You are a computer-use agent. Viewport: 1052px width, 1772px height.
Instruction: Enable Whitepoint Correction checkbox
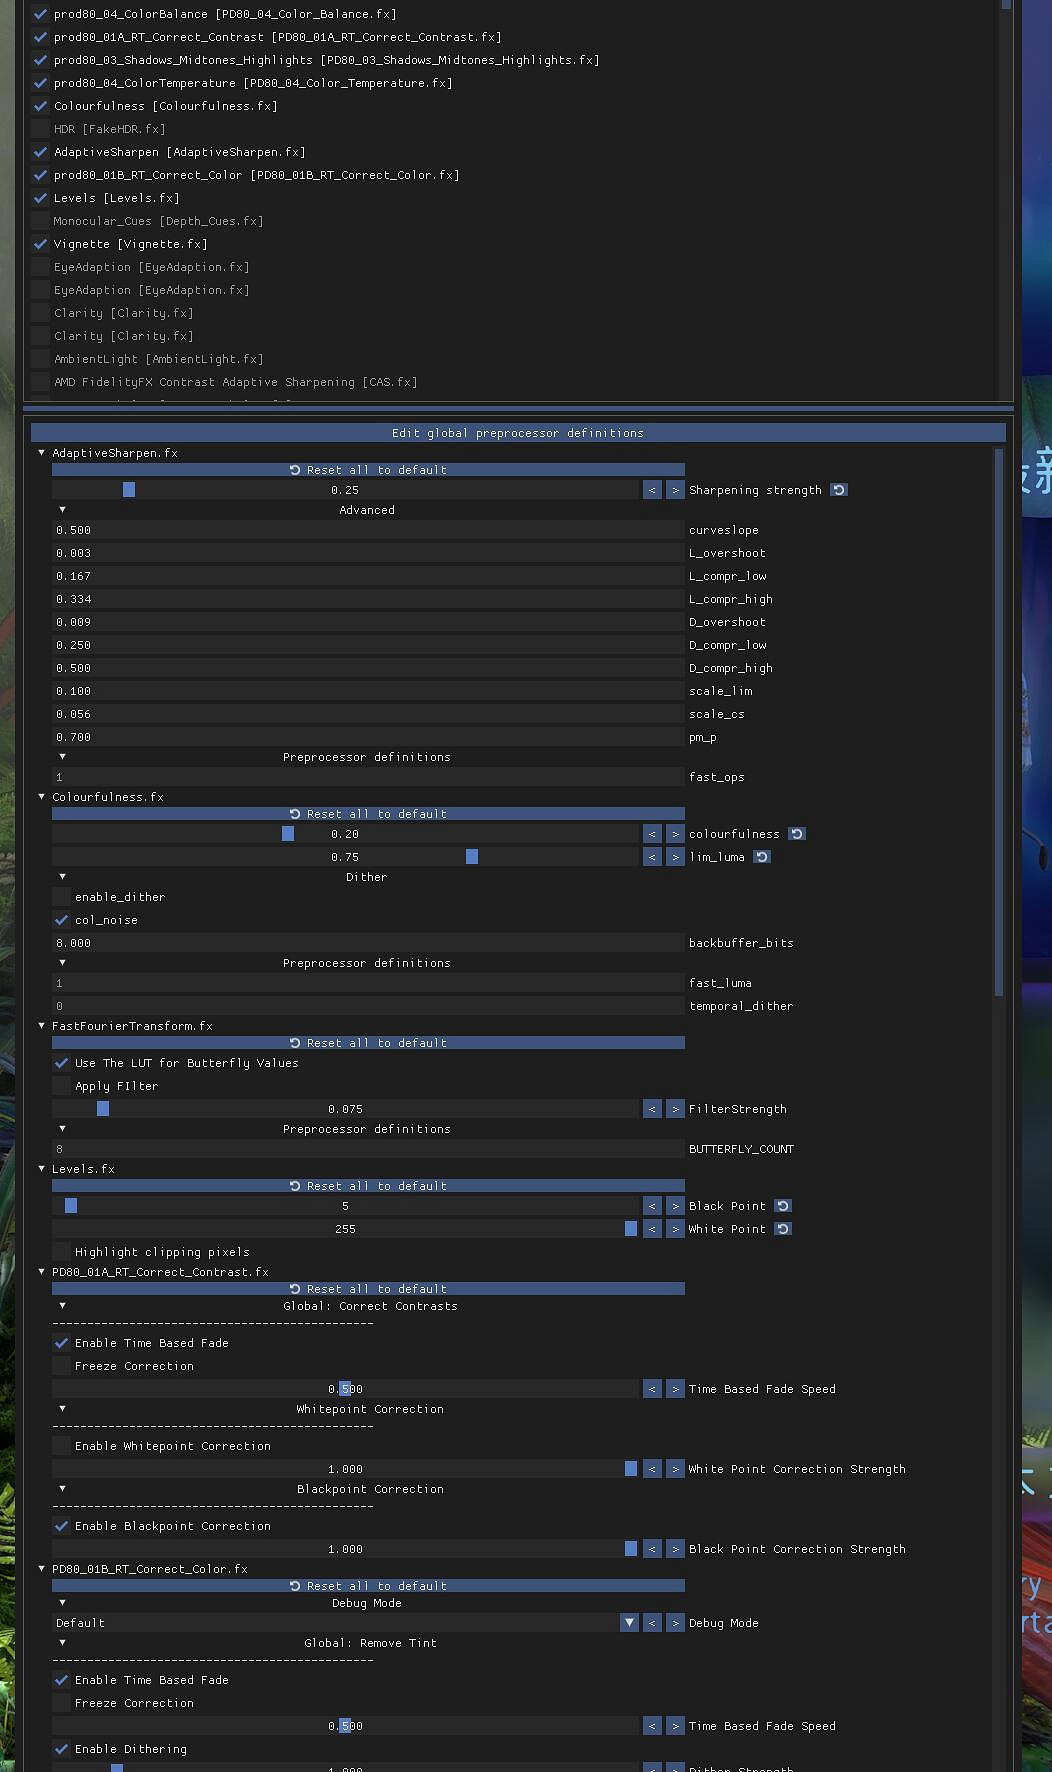(x=62, y=1446)
